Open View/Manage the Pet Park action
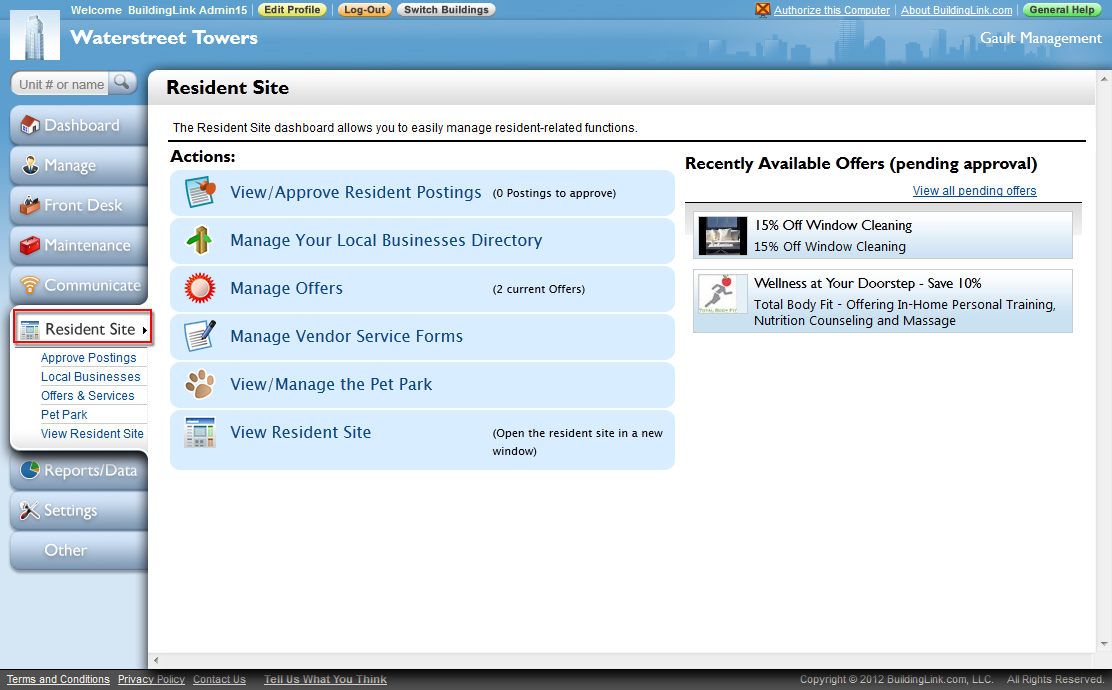1112x690 pixels. coord(331,384)
